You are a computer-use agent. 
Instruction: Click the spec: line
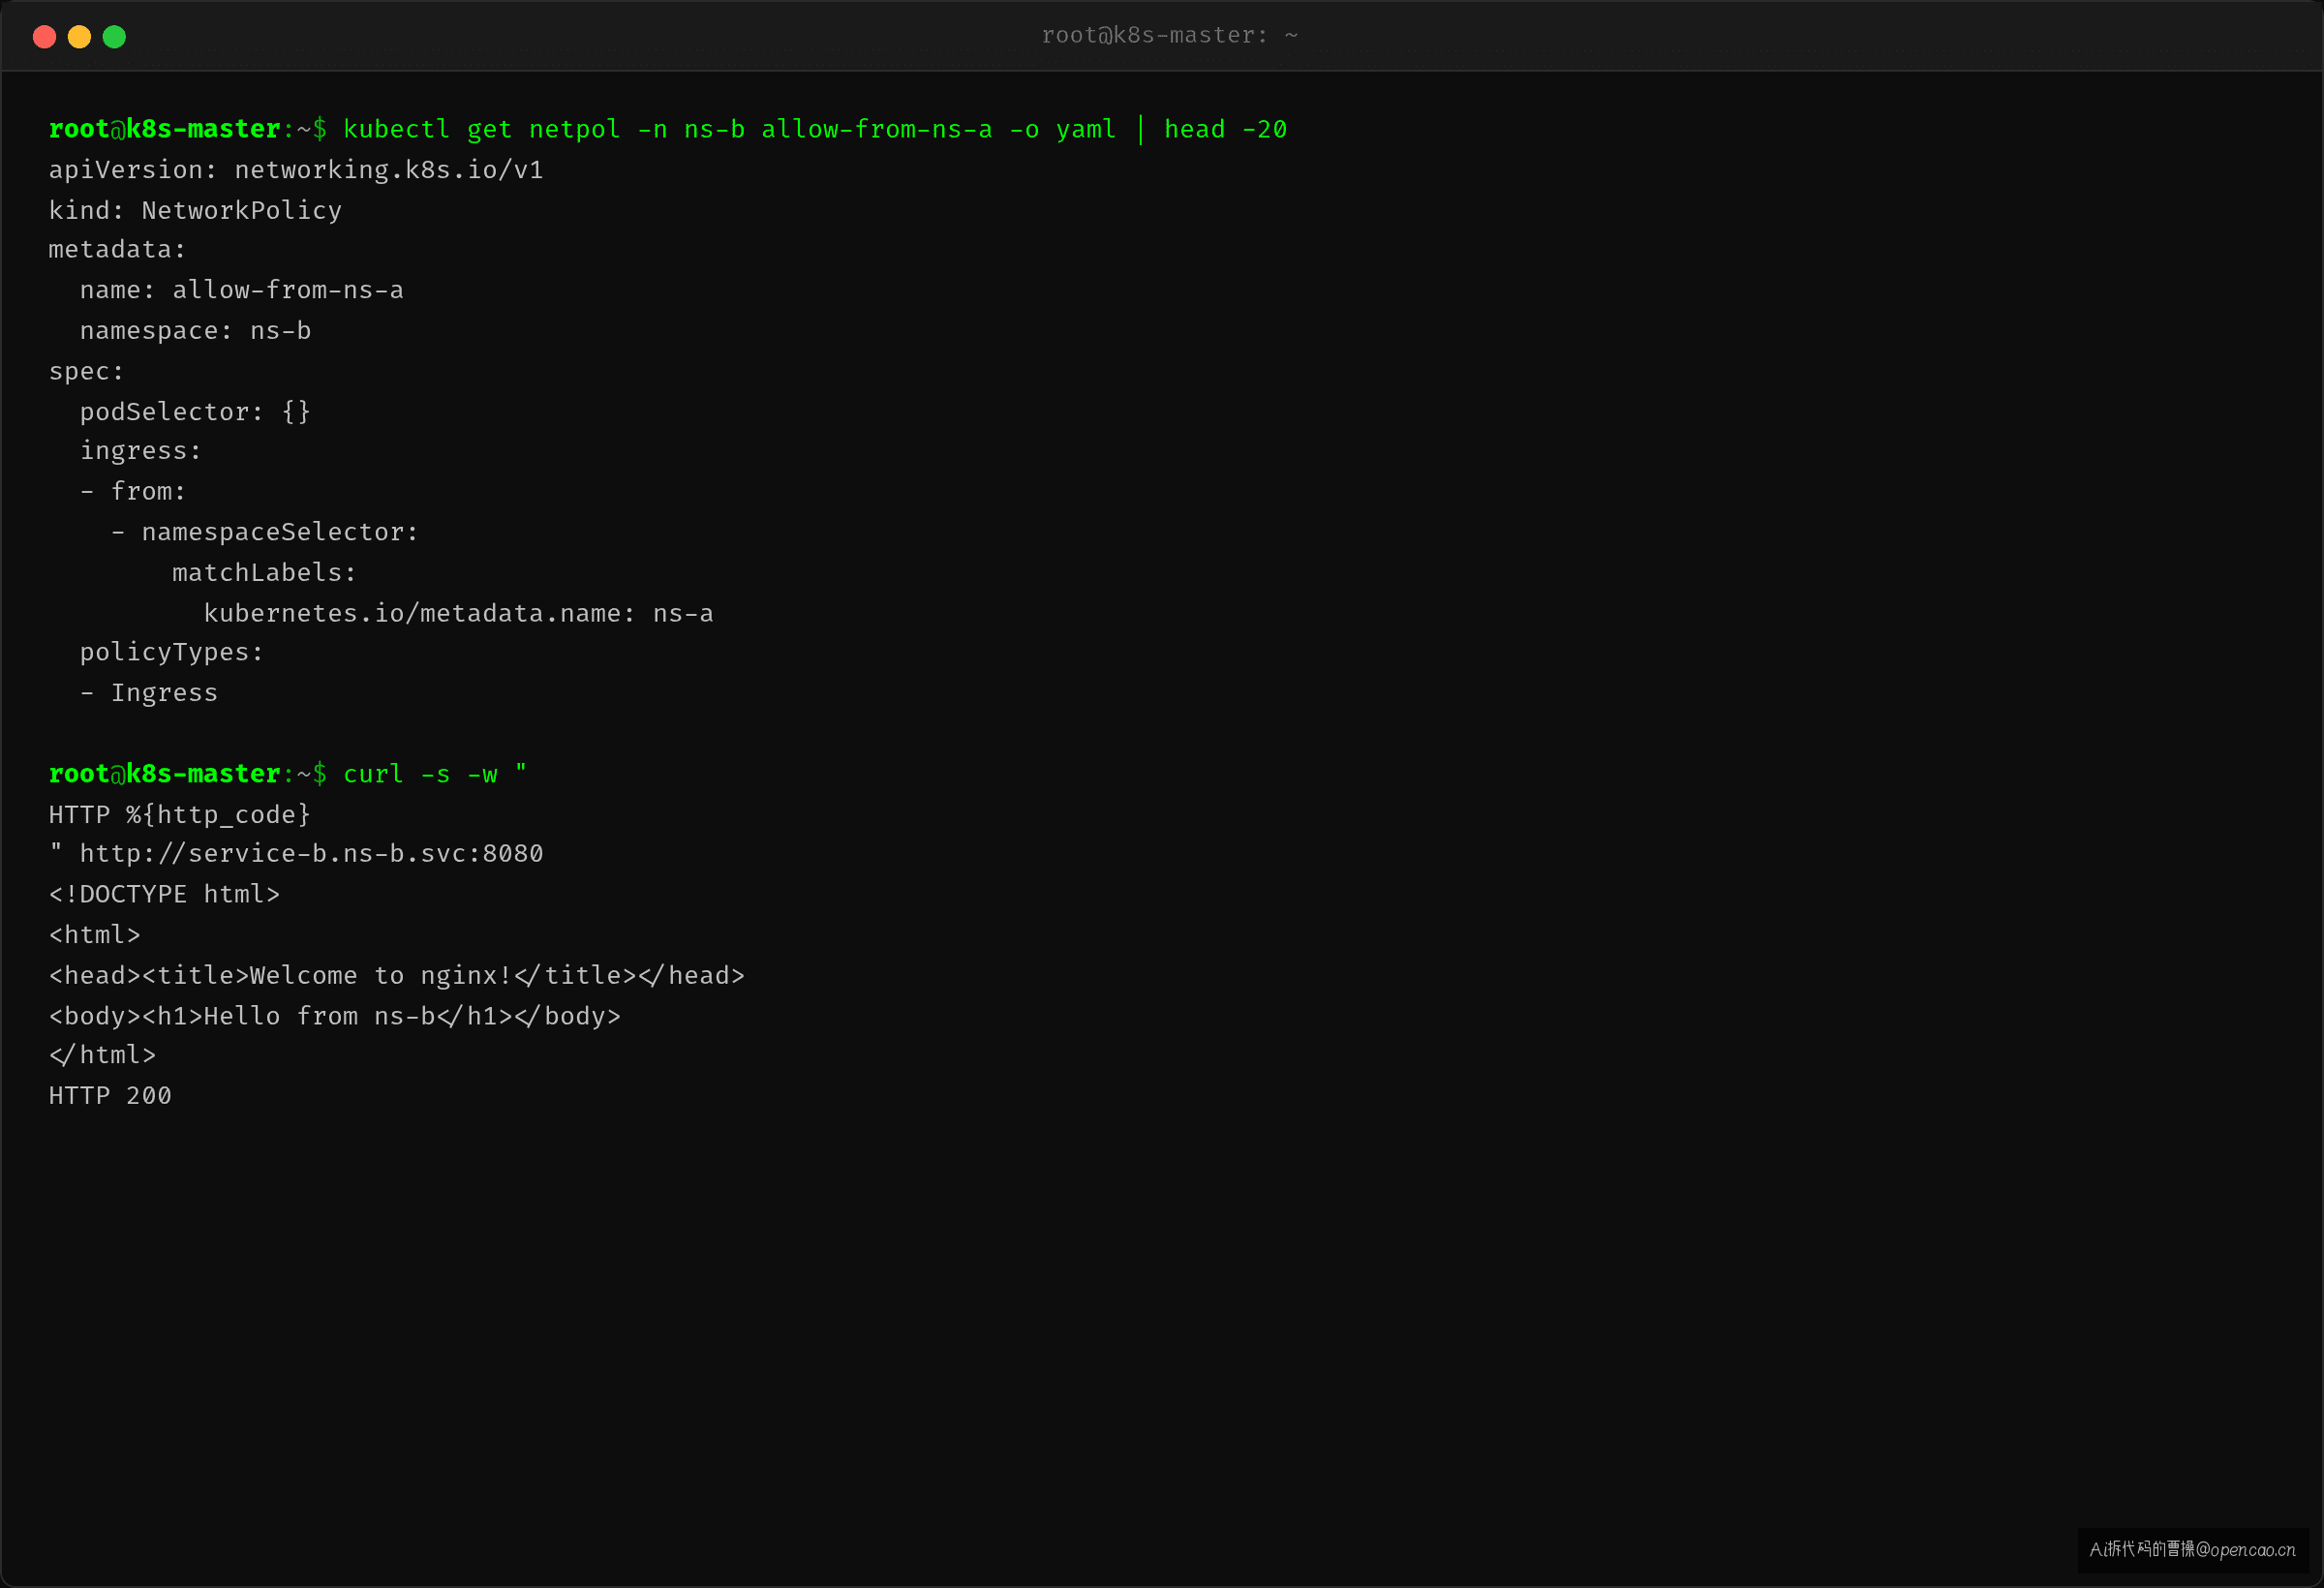click(x=86, y=371)
